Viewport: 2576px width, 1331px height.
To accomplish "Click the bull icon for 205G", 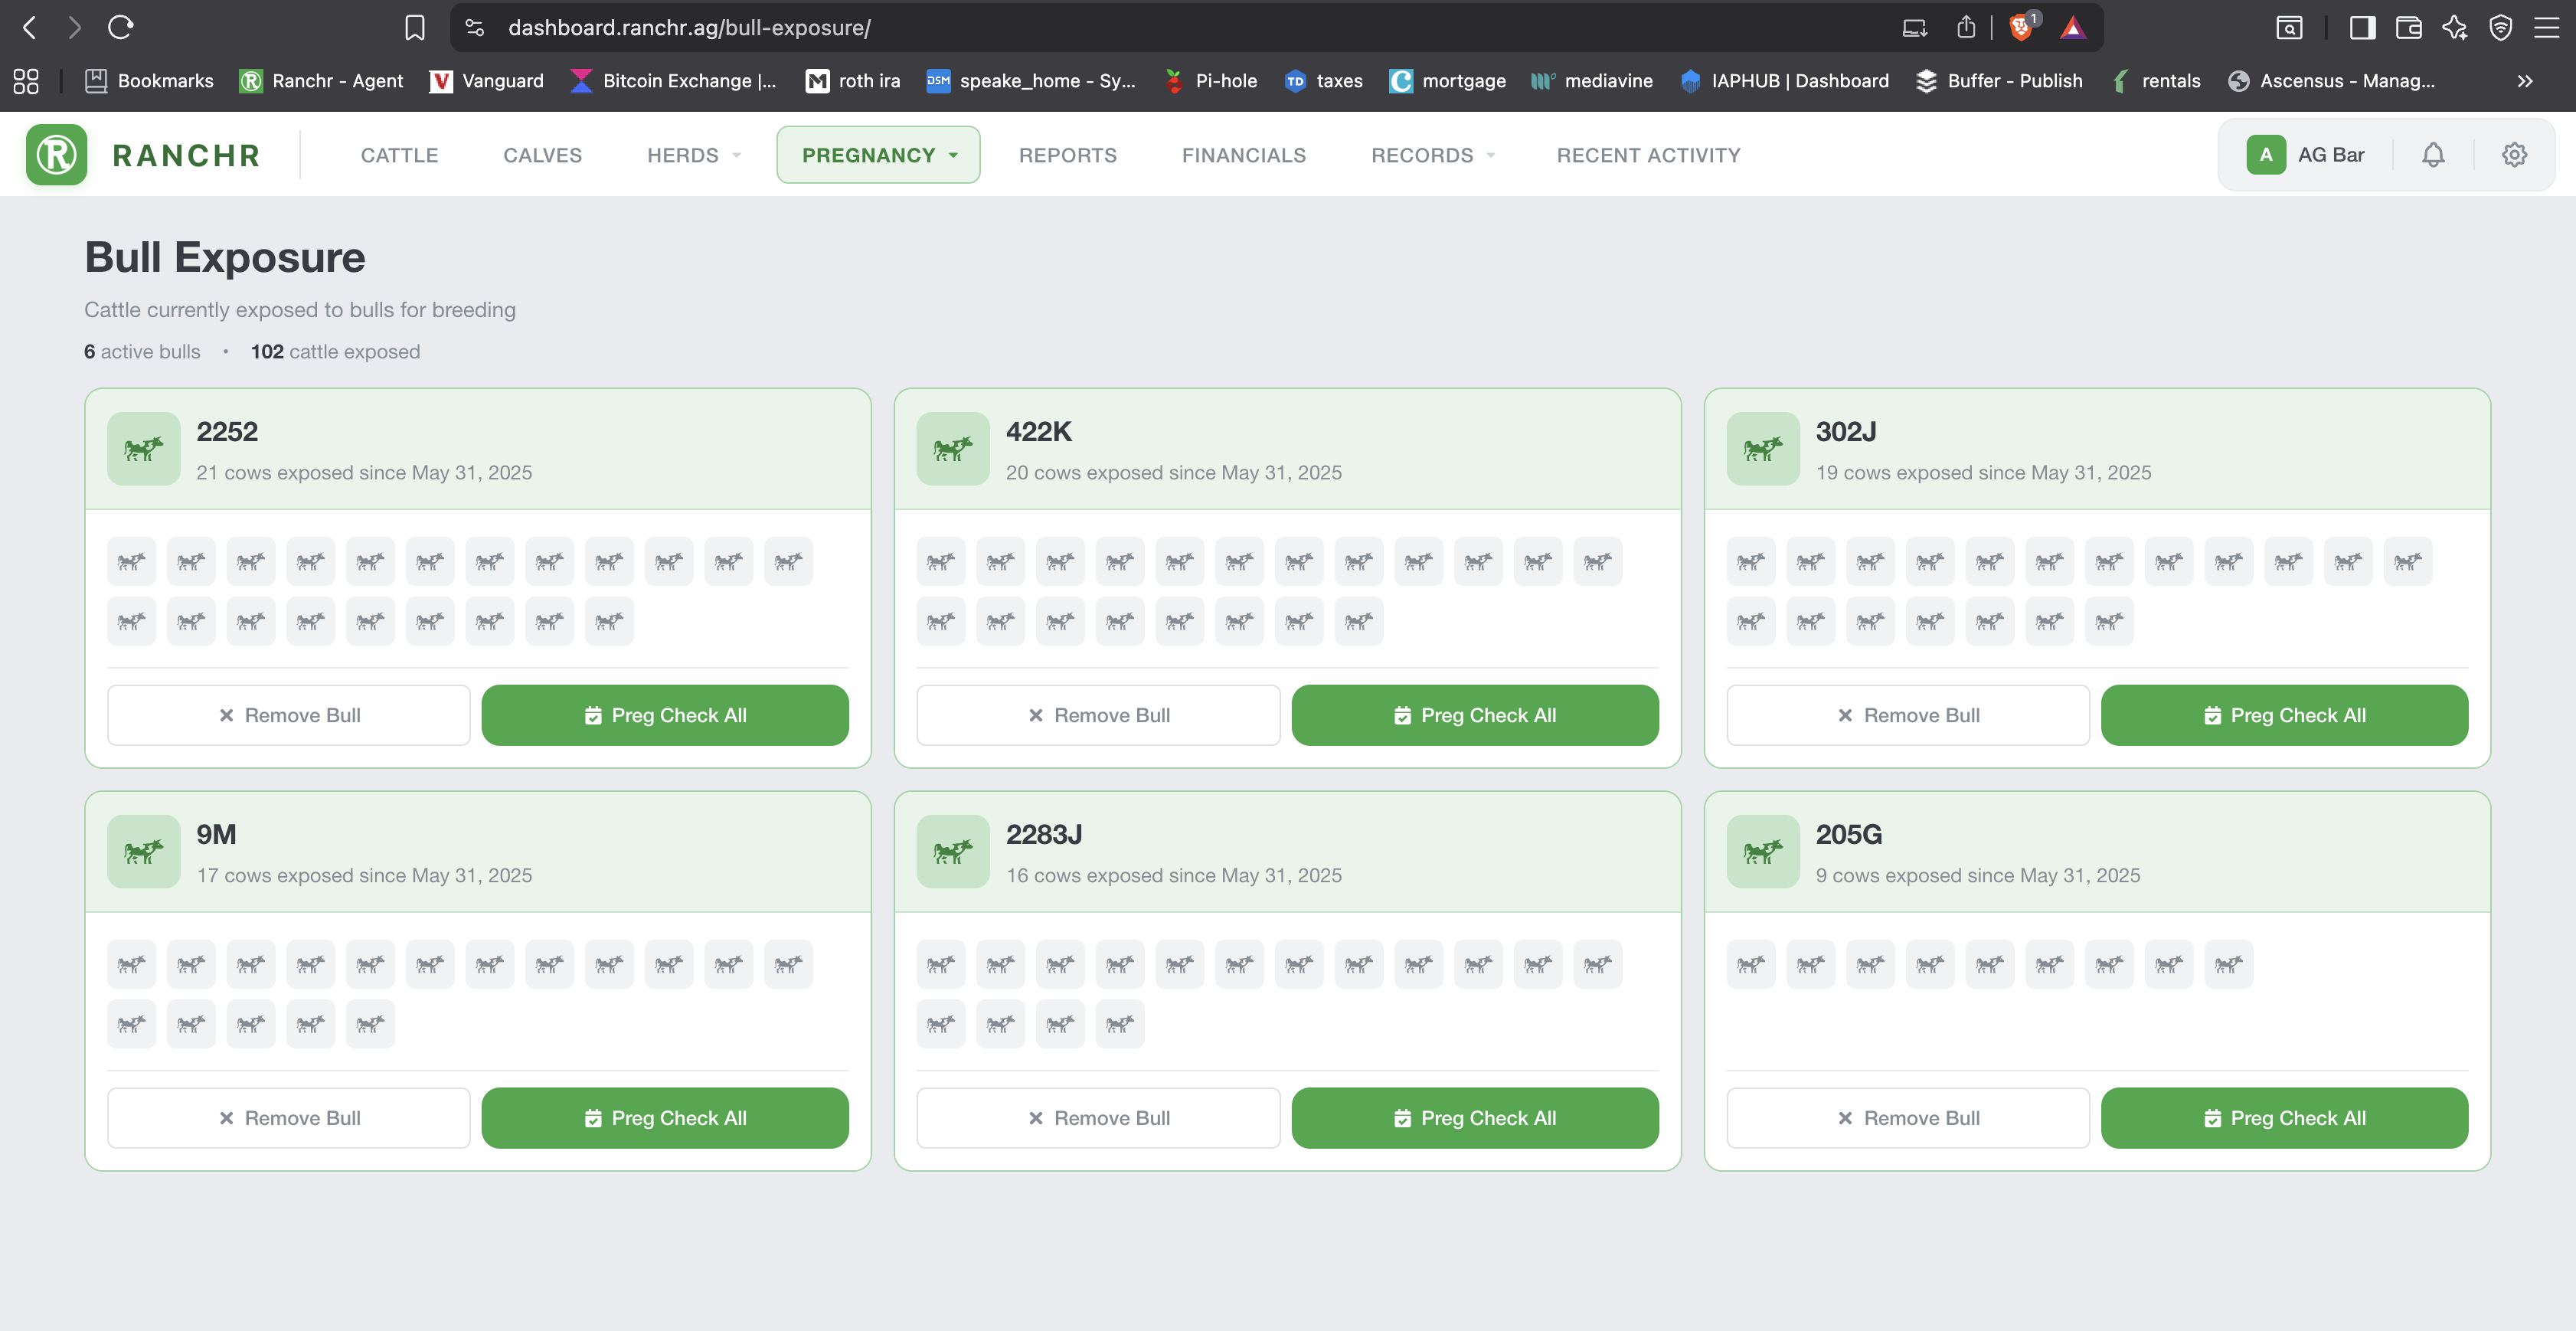I will 1762,852.
